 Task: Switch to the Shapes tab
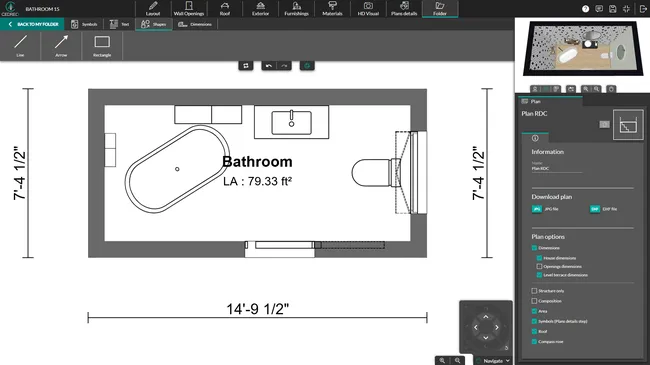click(154, 24)
